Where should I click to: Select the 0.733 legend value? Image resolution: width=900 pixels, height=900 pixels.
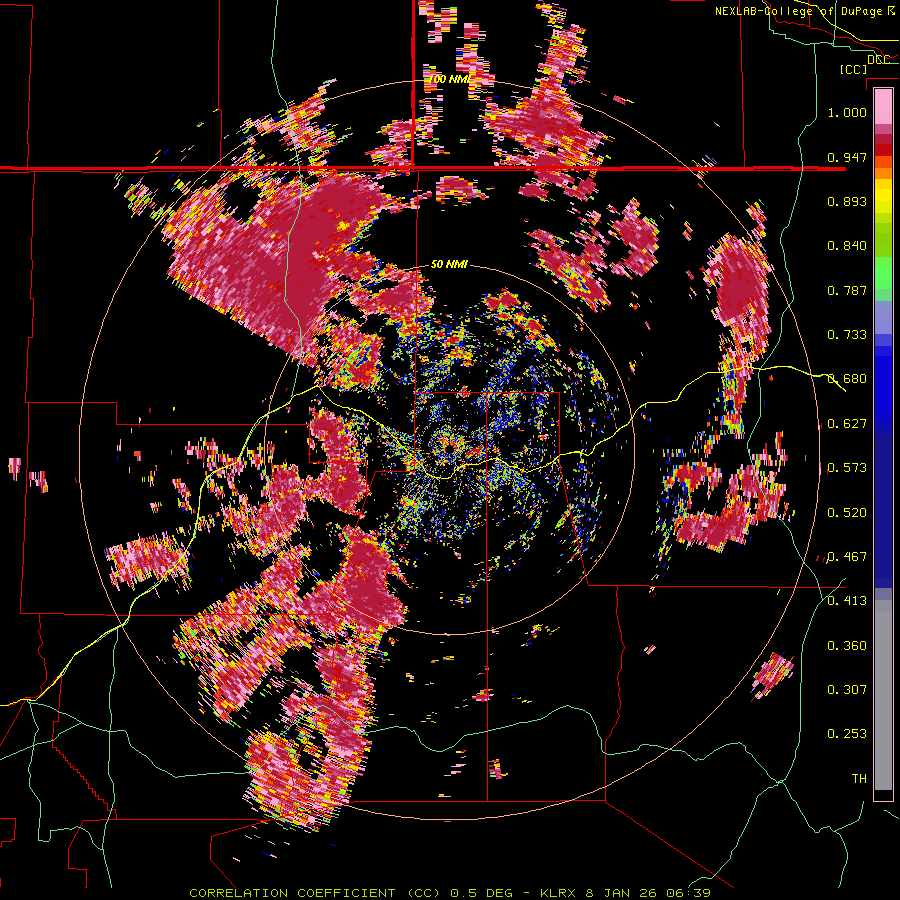pyautogui.click(x=847, y=335)
